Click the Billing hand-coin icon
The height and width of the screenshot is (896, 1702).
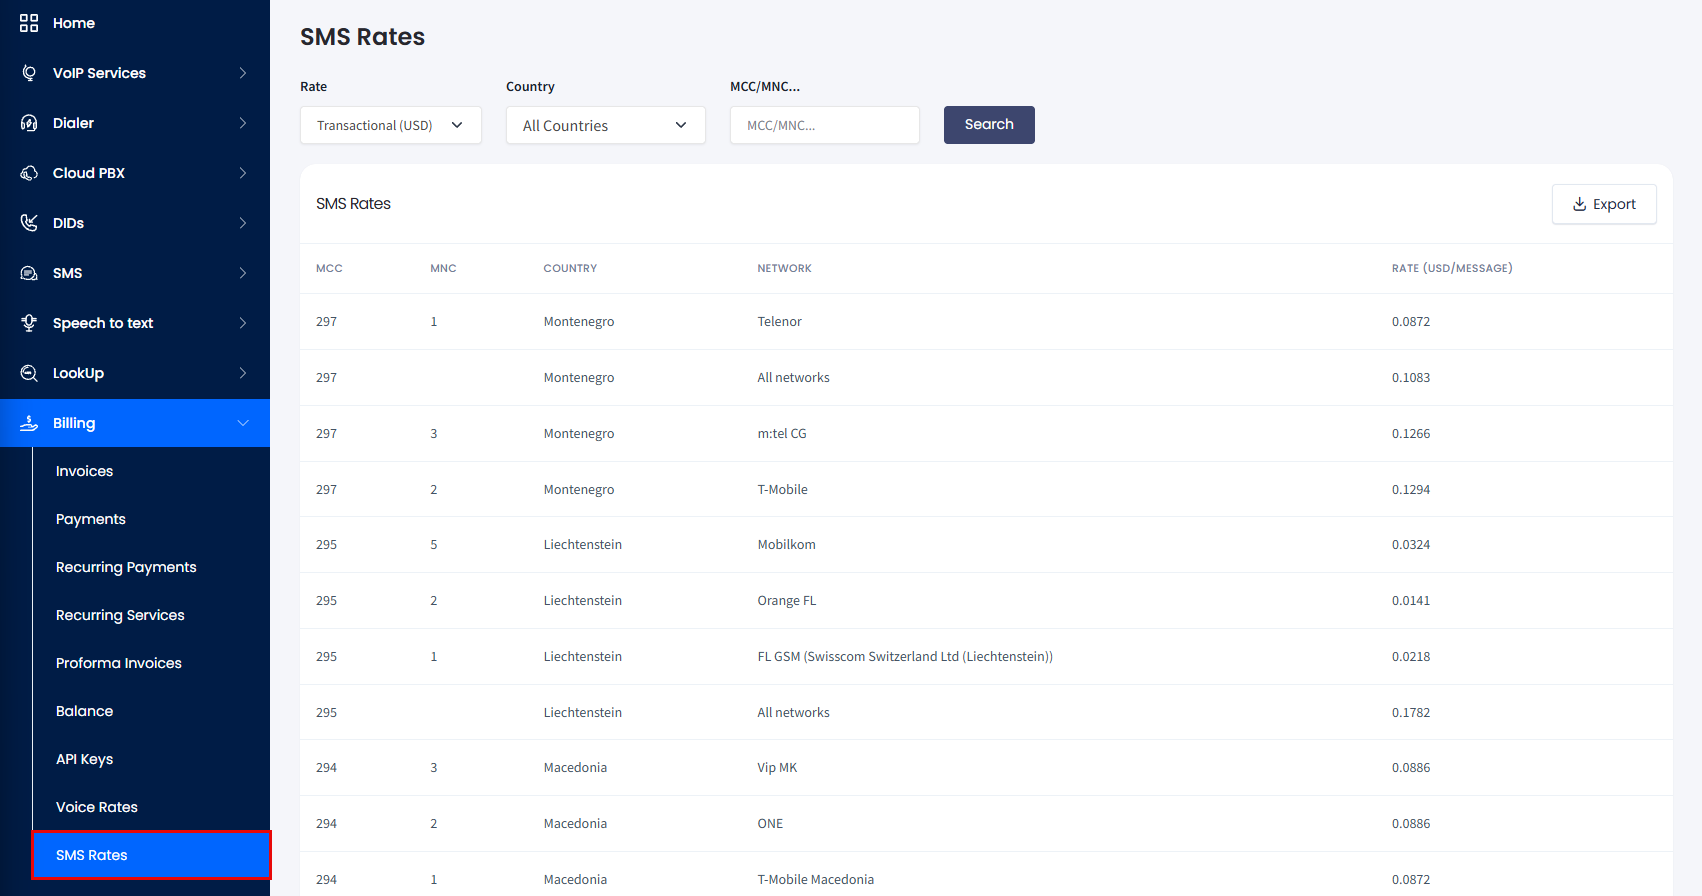click(x=29, y=423)
